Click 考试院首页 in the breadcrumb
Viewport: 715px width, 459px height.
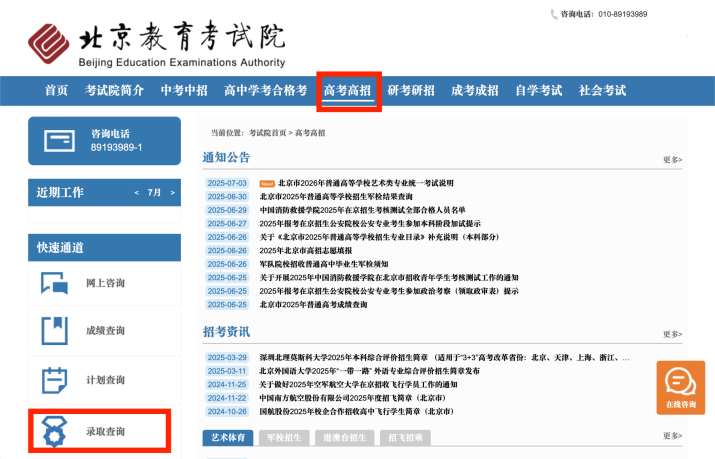pos(267,133)
